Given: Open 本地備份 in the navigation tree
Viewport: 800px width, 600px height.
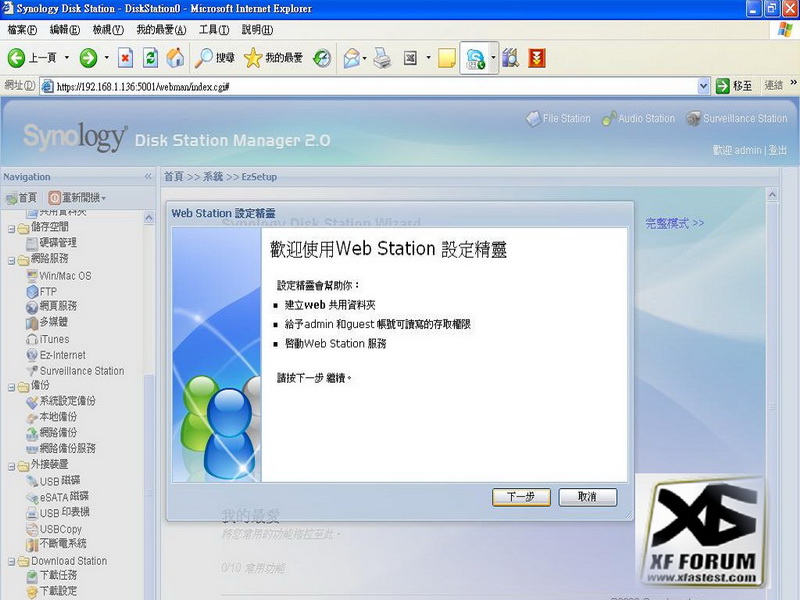Looking at the screenshot, I should pyautogui.click(x=52, y=417).
